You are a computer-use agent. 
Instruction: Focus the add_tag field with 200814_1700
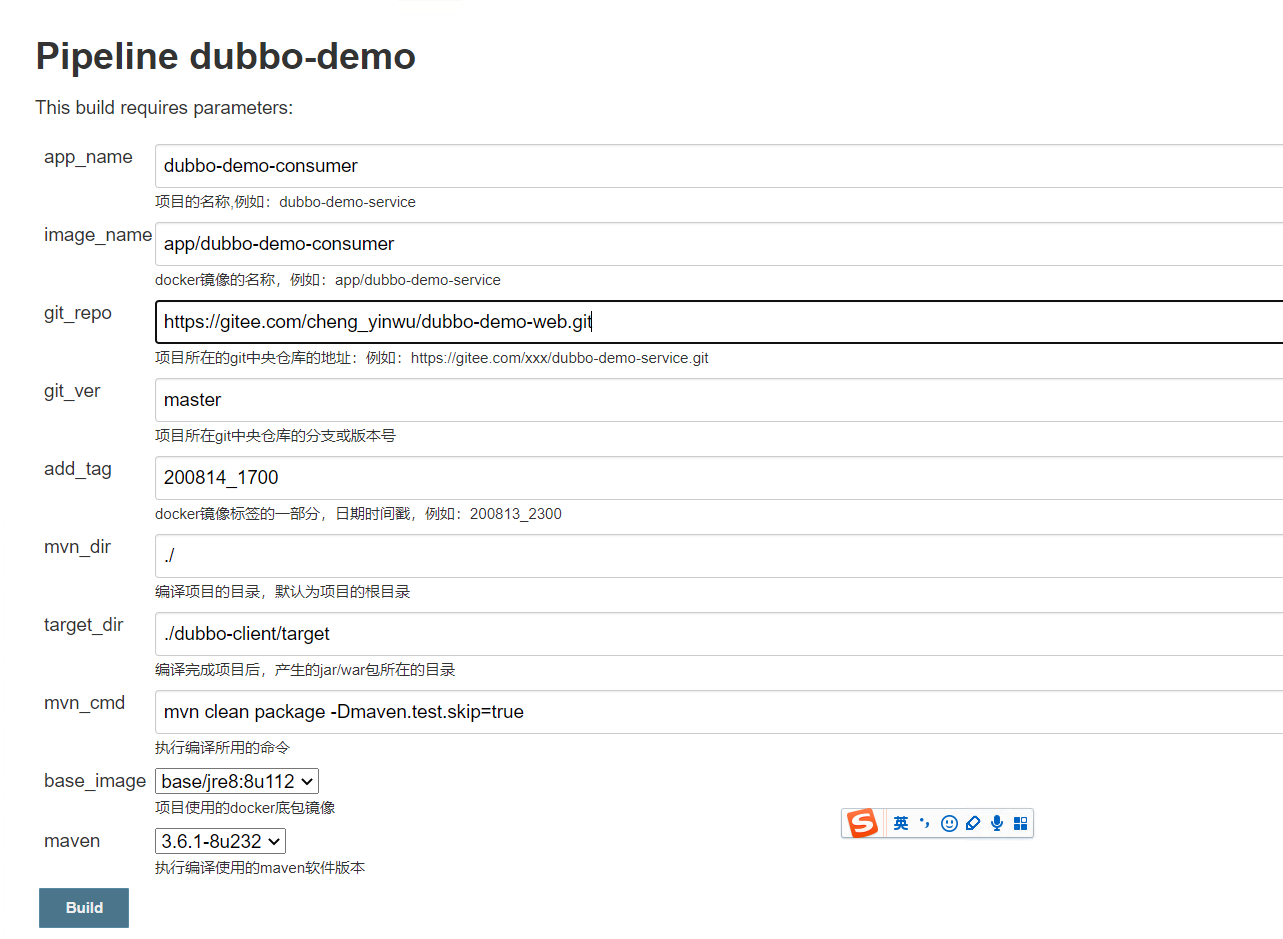719,478
